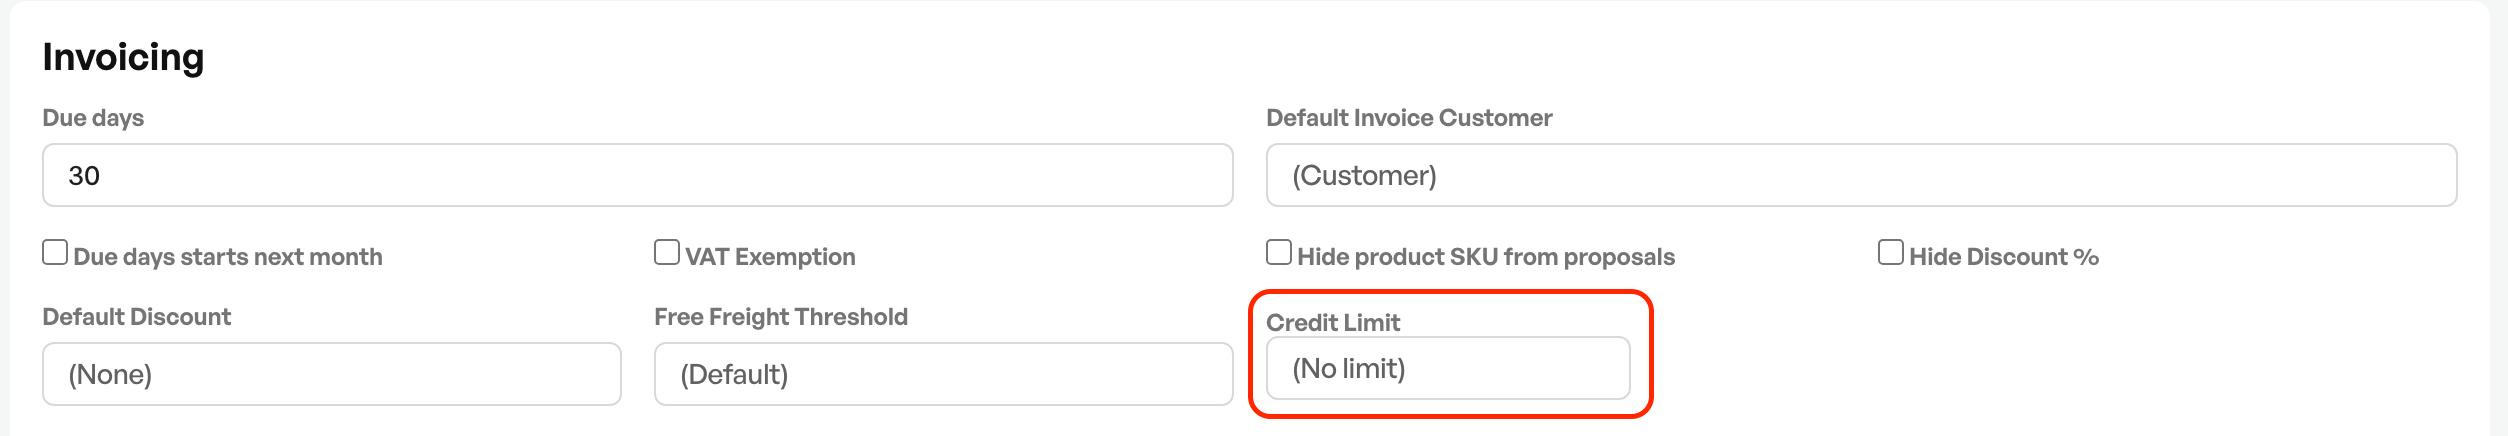Click the 'Hide Discount %' label text

click(x=2004, y=257)
